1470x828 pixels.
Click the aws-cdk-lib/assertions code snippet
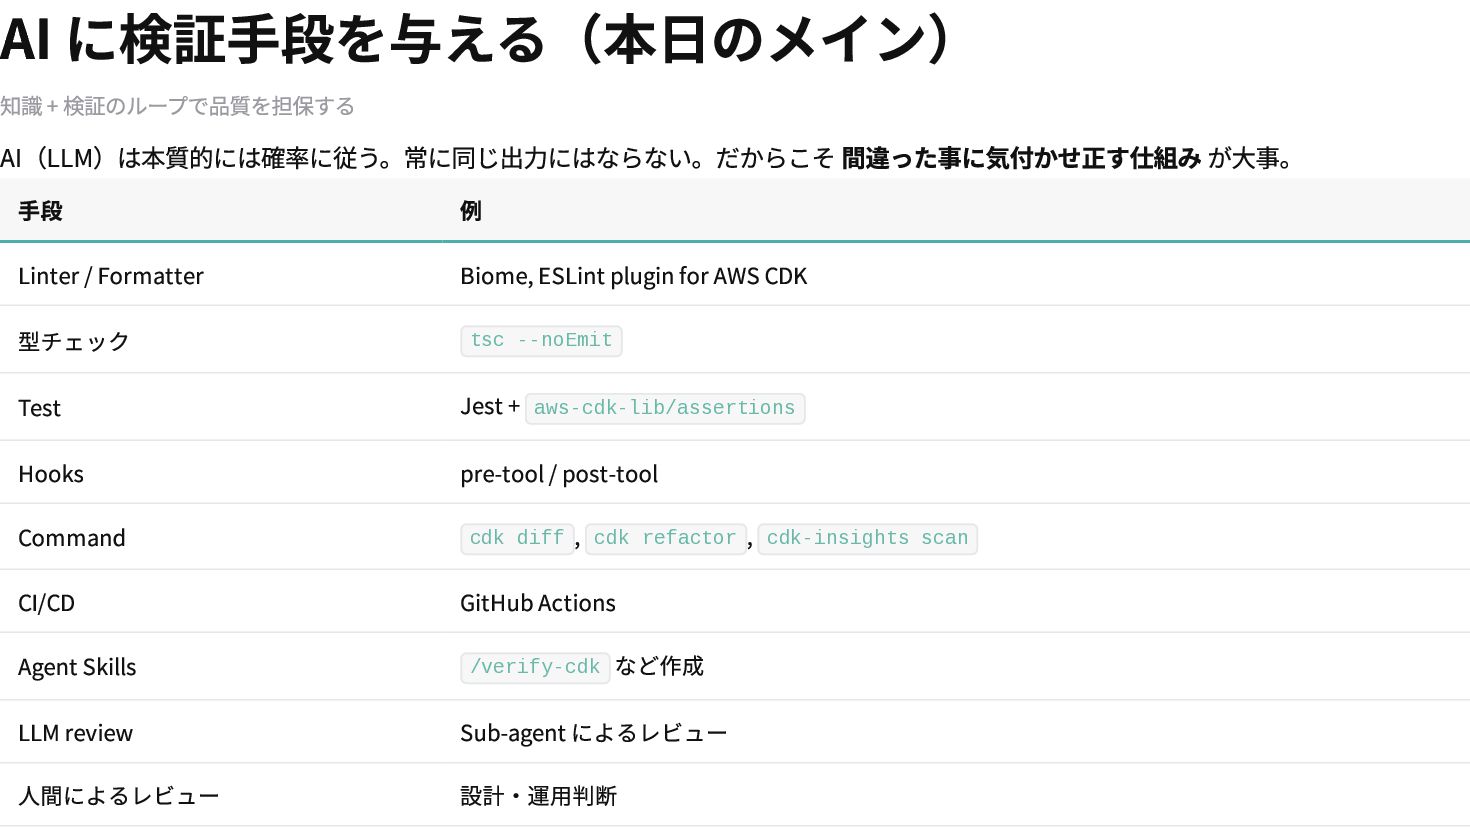(x=664, y=408)
